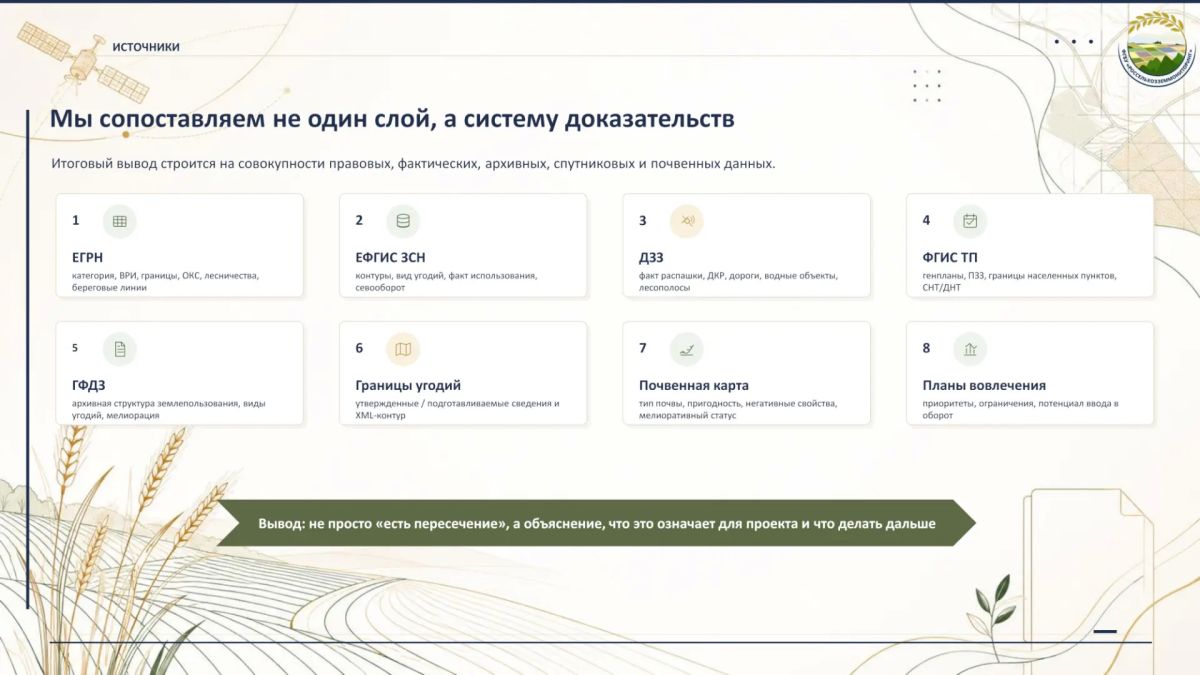The width and height of the screenshot is (1200, 675).
Task: Select the ГФДЗ card title
Action: [89, 386]
